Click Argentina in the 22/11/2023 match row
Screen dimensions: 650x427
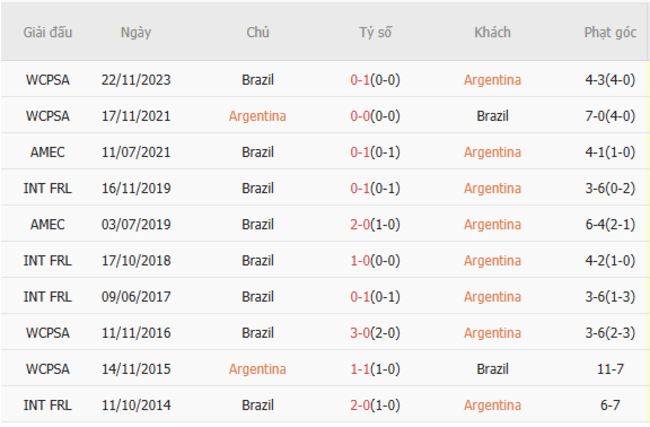tap(492, 79)
